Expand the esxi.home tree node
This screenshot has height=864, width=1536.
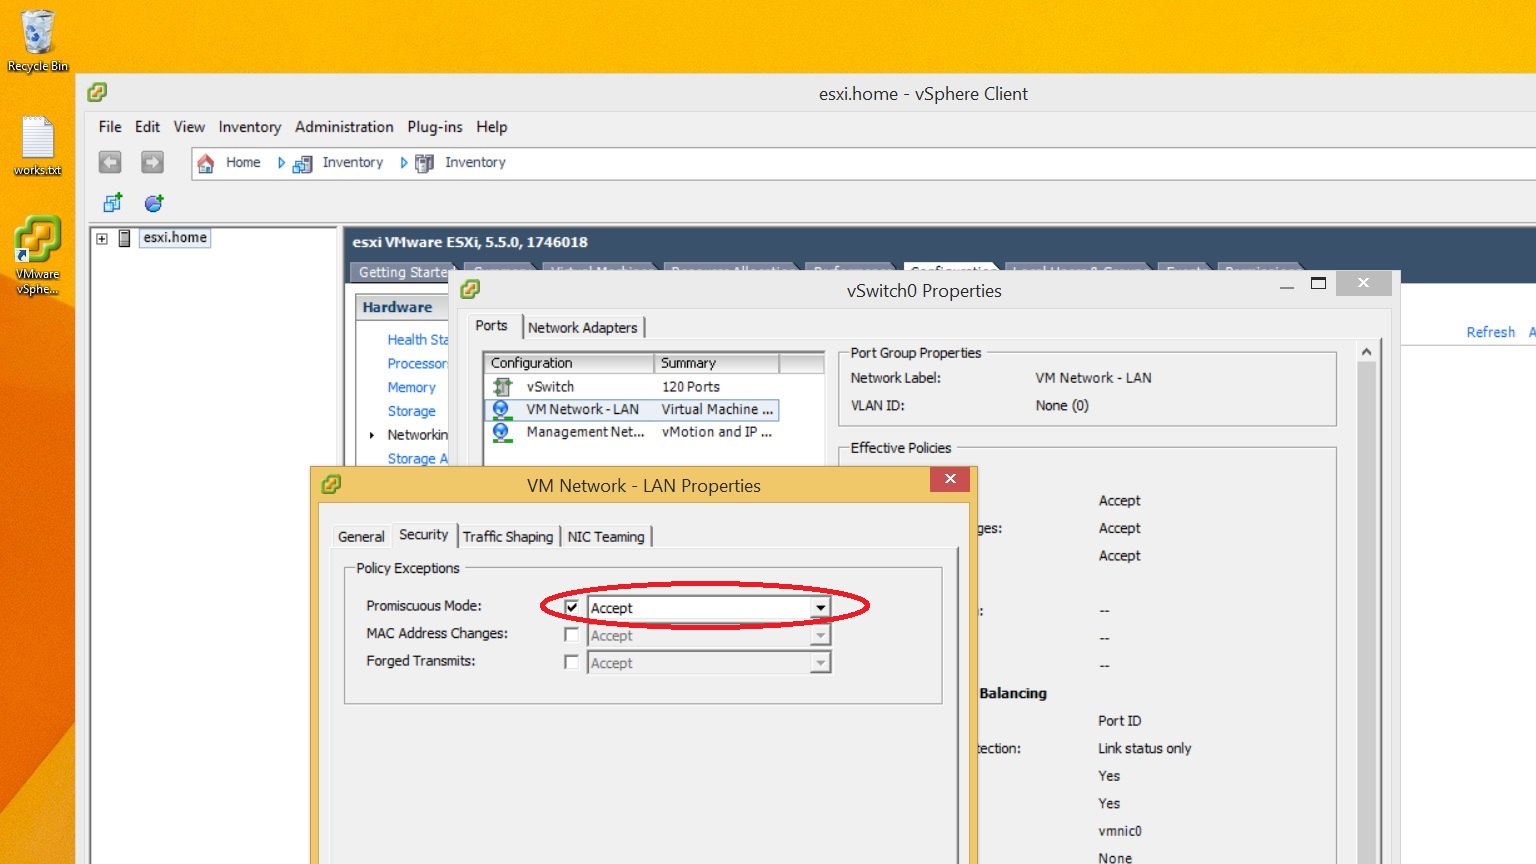click(102, 239)
